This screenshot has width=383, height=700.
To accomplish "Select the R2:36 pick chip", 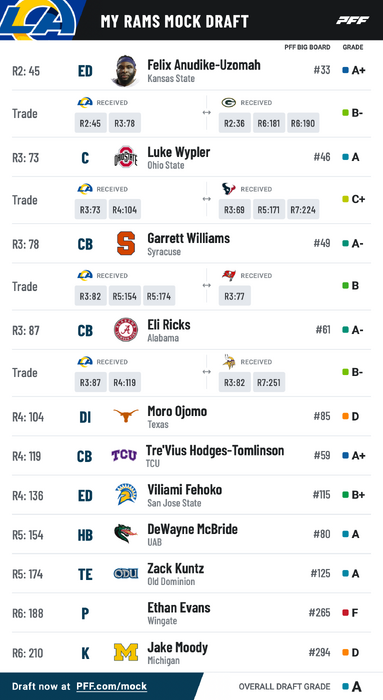I will 234,123.
